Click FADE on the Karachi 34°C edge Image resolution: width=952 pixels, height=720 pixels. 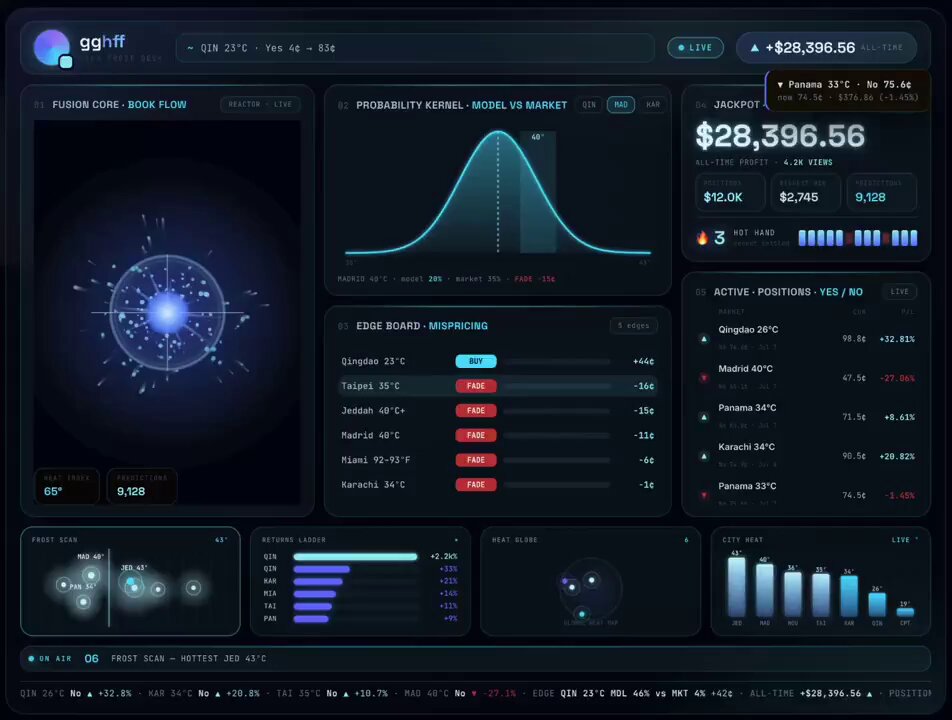(x=476, y=484)
